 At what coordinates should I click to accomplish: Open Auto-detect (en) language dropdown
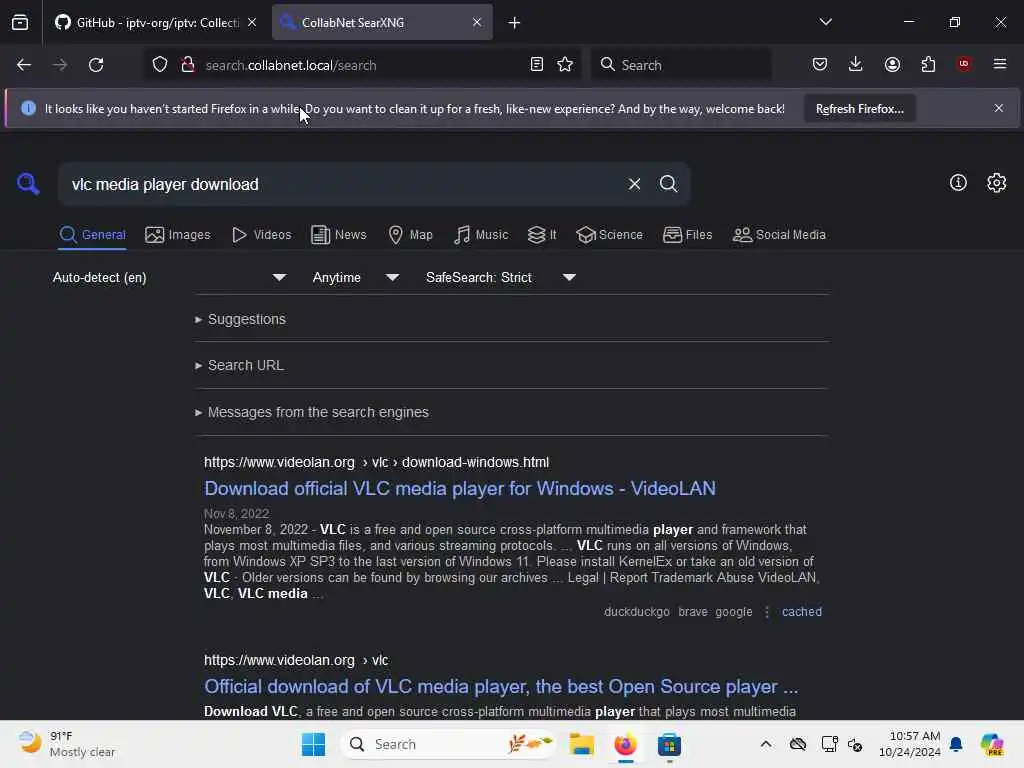click(169, 278)
